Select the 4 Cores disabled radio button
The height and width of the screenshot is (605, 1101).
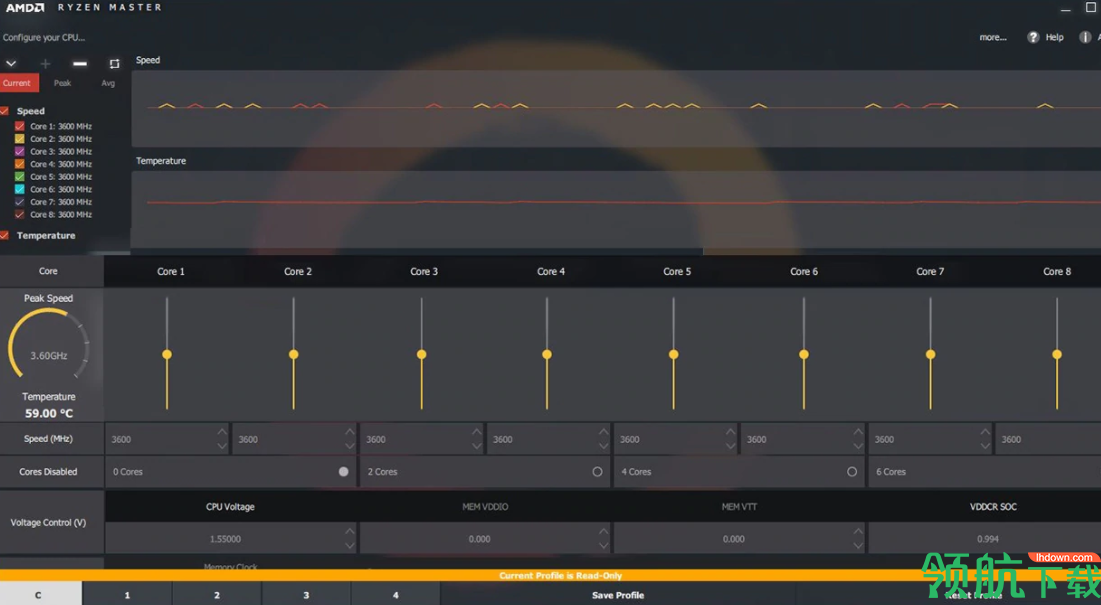[x=852, y=472]
